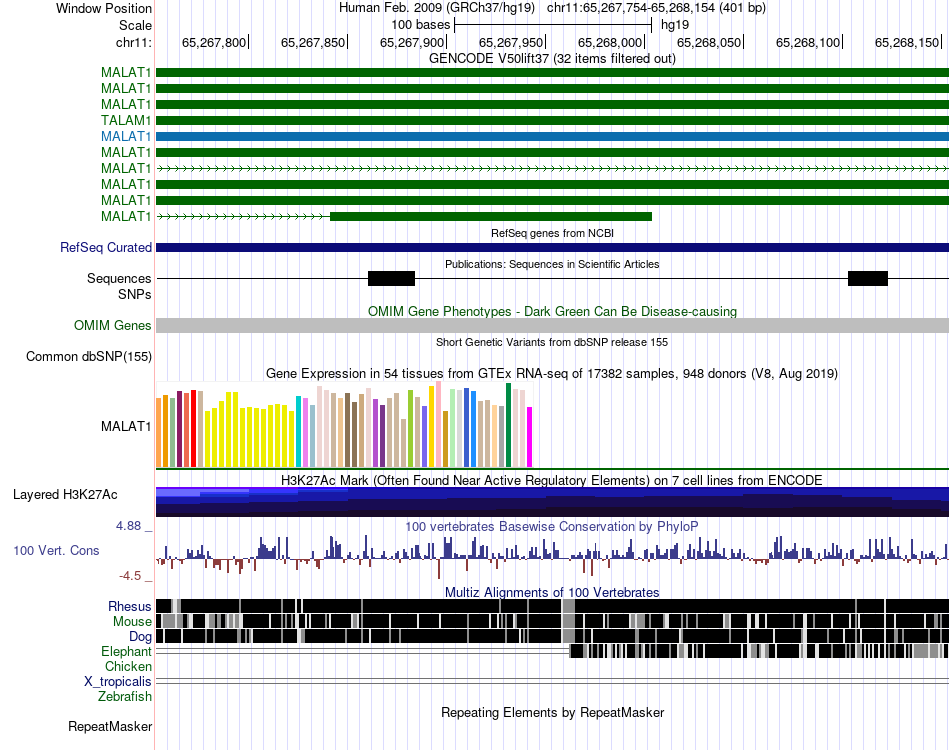The image size is (950, 750).
Task: Click the Common dbSNP(155) label
Action: pyautogui.click(x=89, y=357)
